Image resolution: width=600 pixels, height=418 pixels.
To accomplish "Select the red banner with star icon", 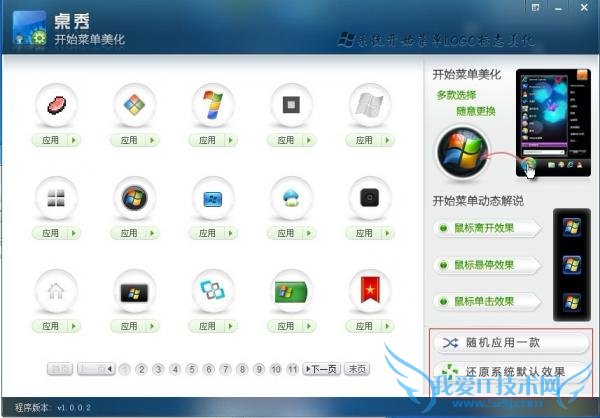I will (x=370, y=291).
